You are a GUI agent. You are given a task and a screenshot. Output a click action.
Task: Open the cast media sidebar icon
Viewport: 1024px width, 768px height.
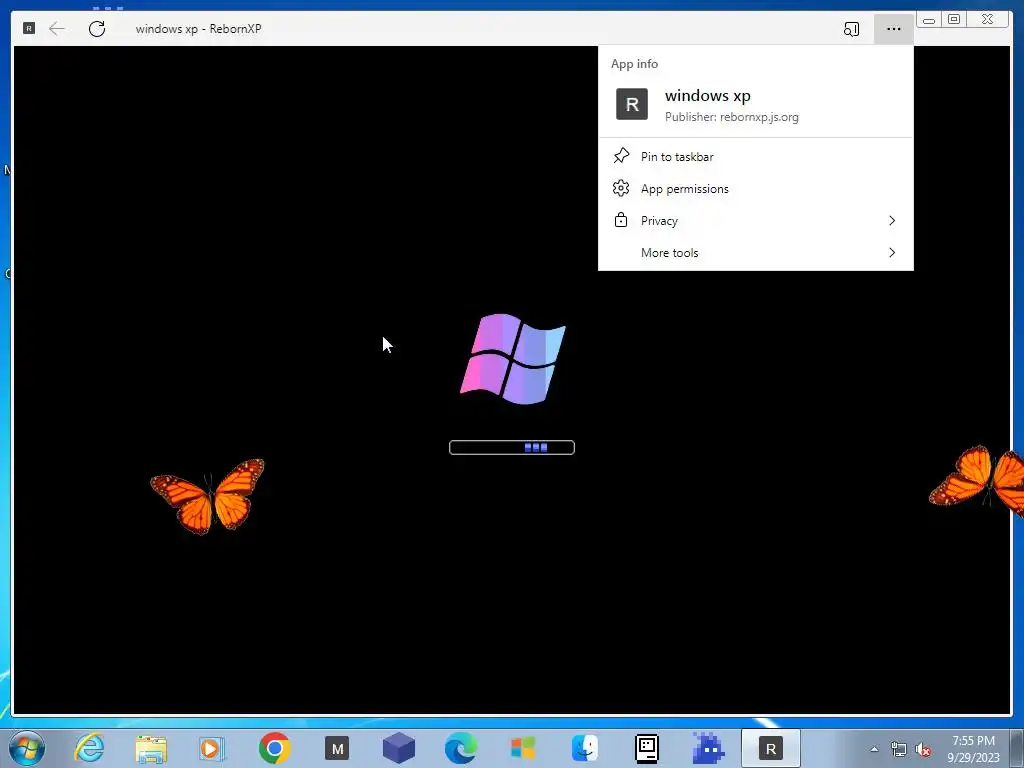851,29
